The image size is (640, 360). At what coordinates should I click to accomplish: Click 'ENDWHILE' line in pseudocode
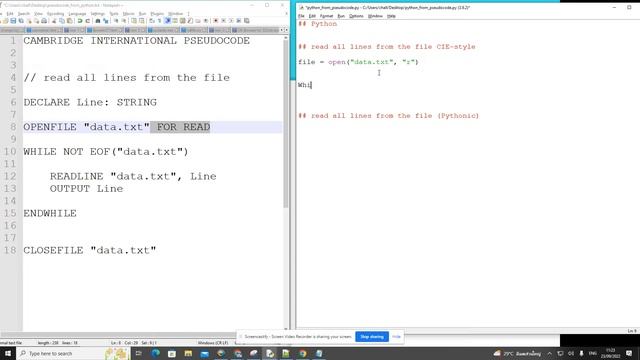[50, 213]
